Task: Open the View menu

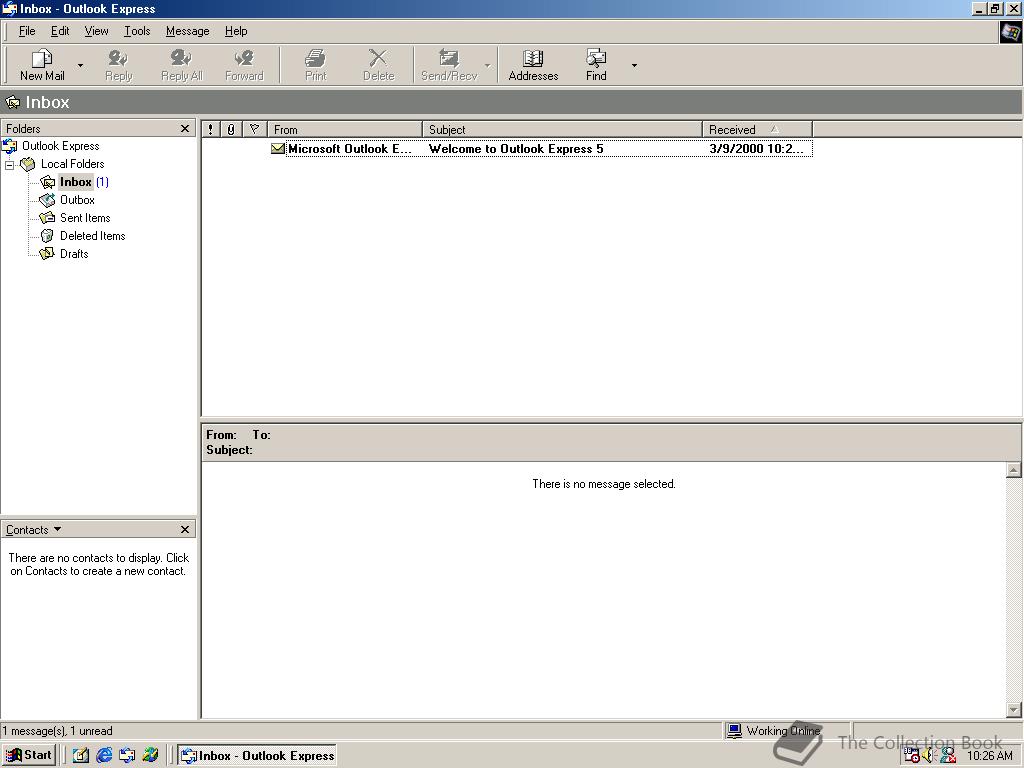Action: click(x=96, y=31)
